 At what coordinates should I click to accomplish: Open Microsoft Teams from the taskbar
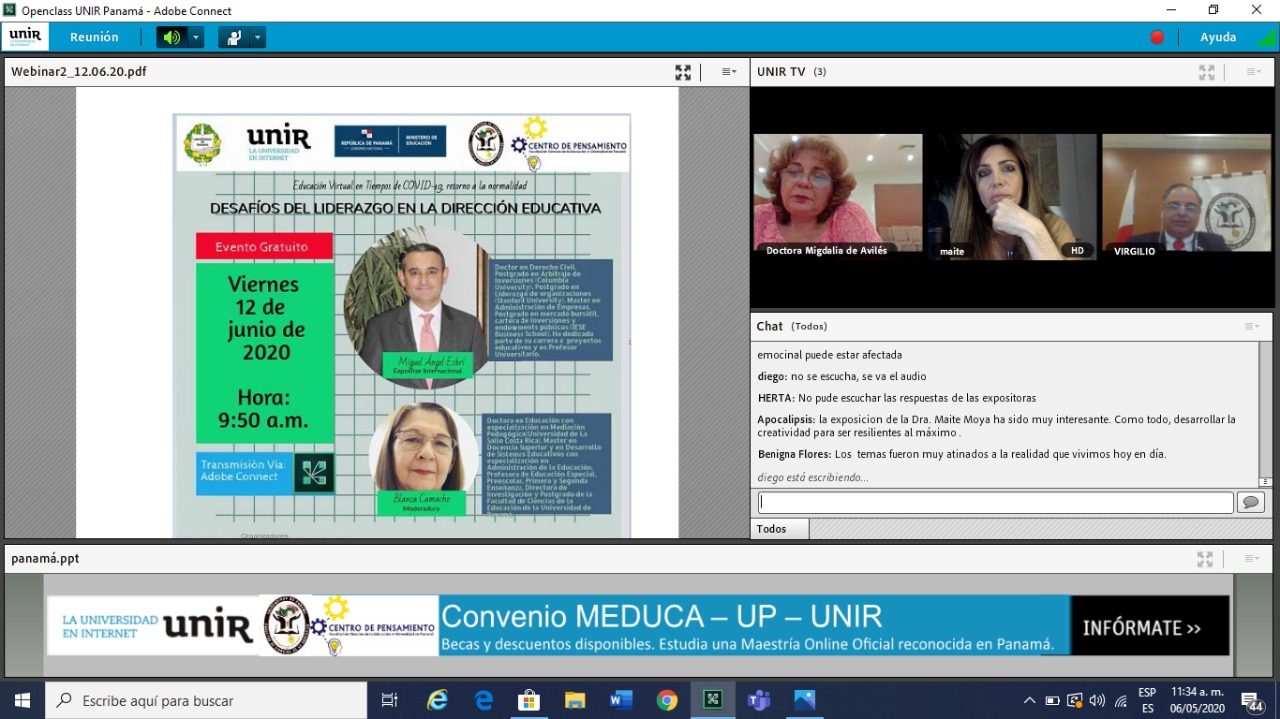click(x=759, y=701)
